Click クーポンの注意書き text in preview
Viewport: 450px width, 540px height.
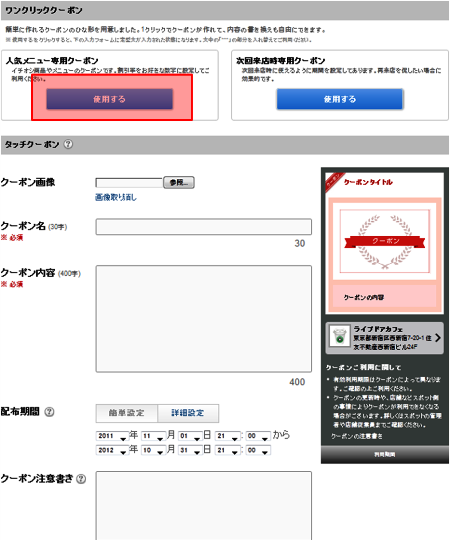pos(357,436)
